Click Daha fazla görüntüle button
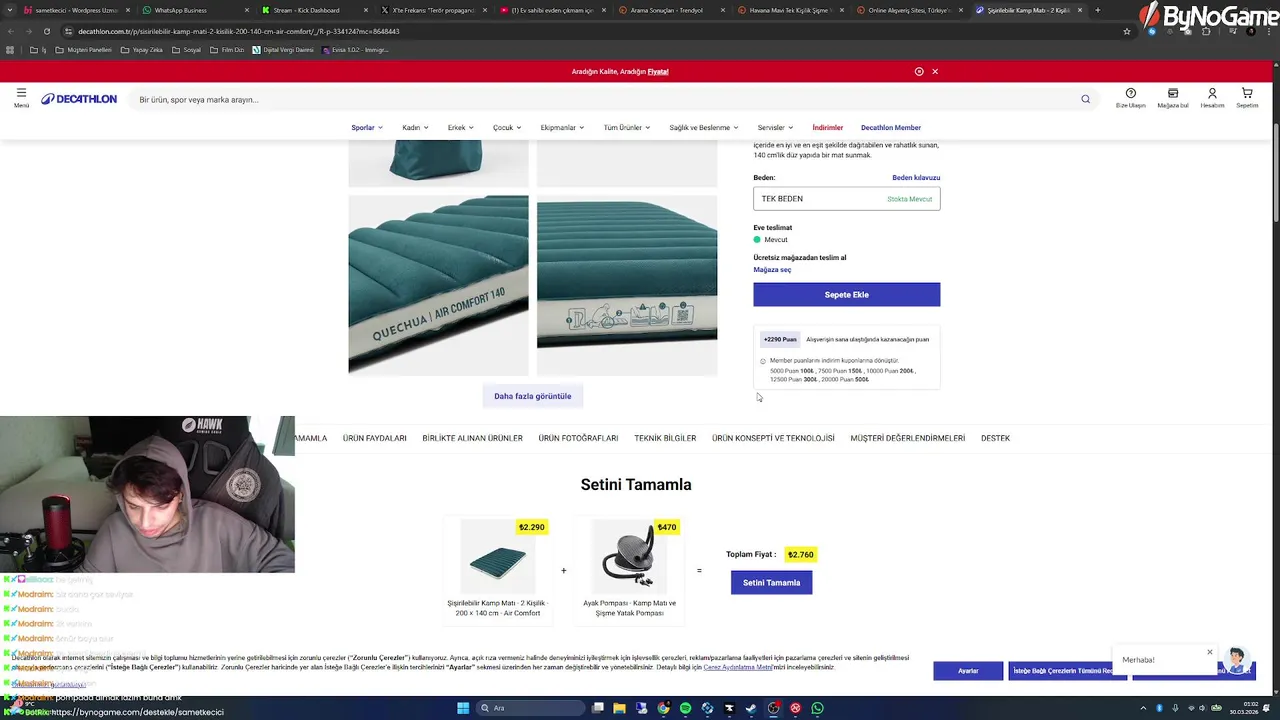 point(533,396)
